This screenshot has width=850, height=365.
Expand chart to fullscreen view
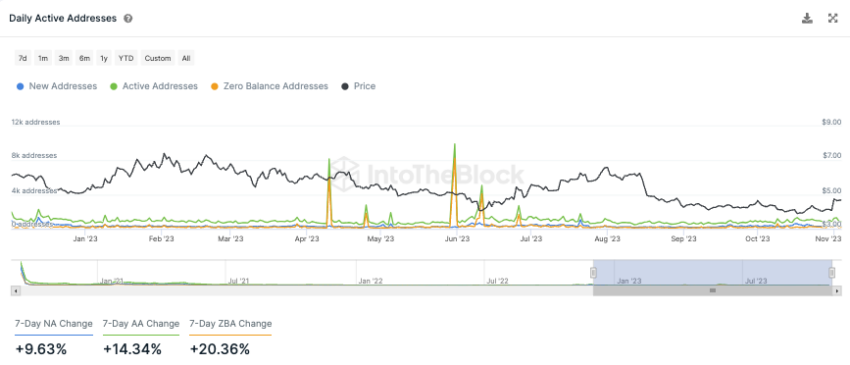point(833,18)
